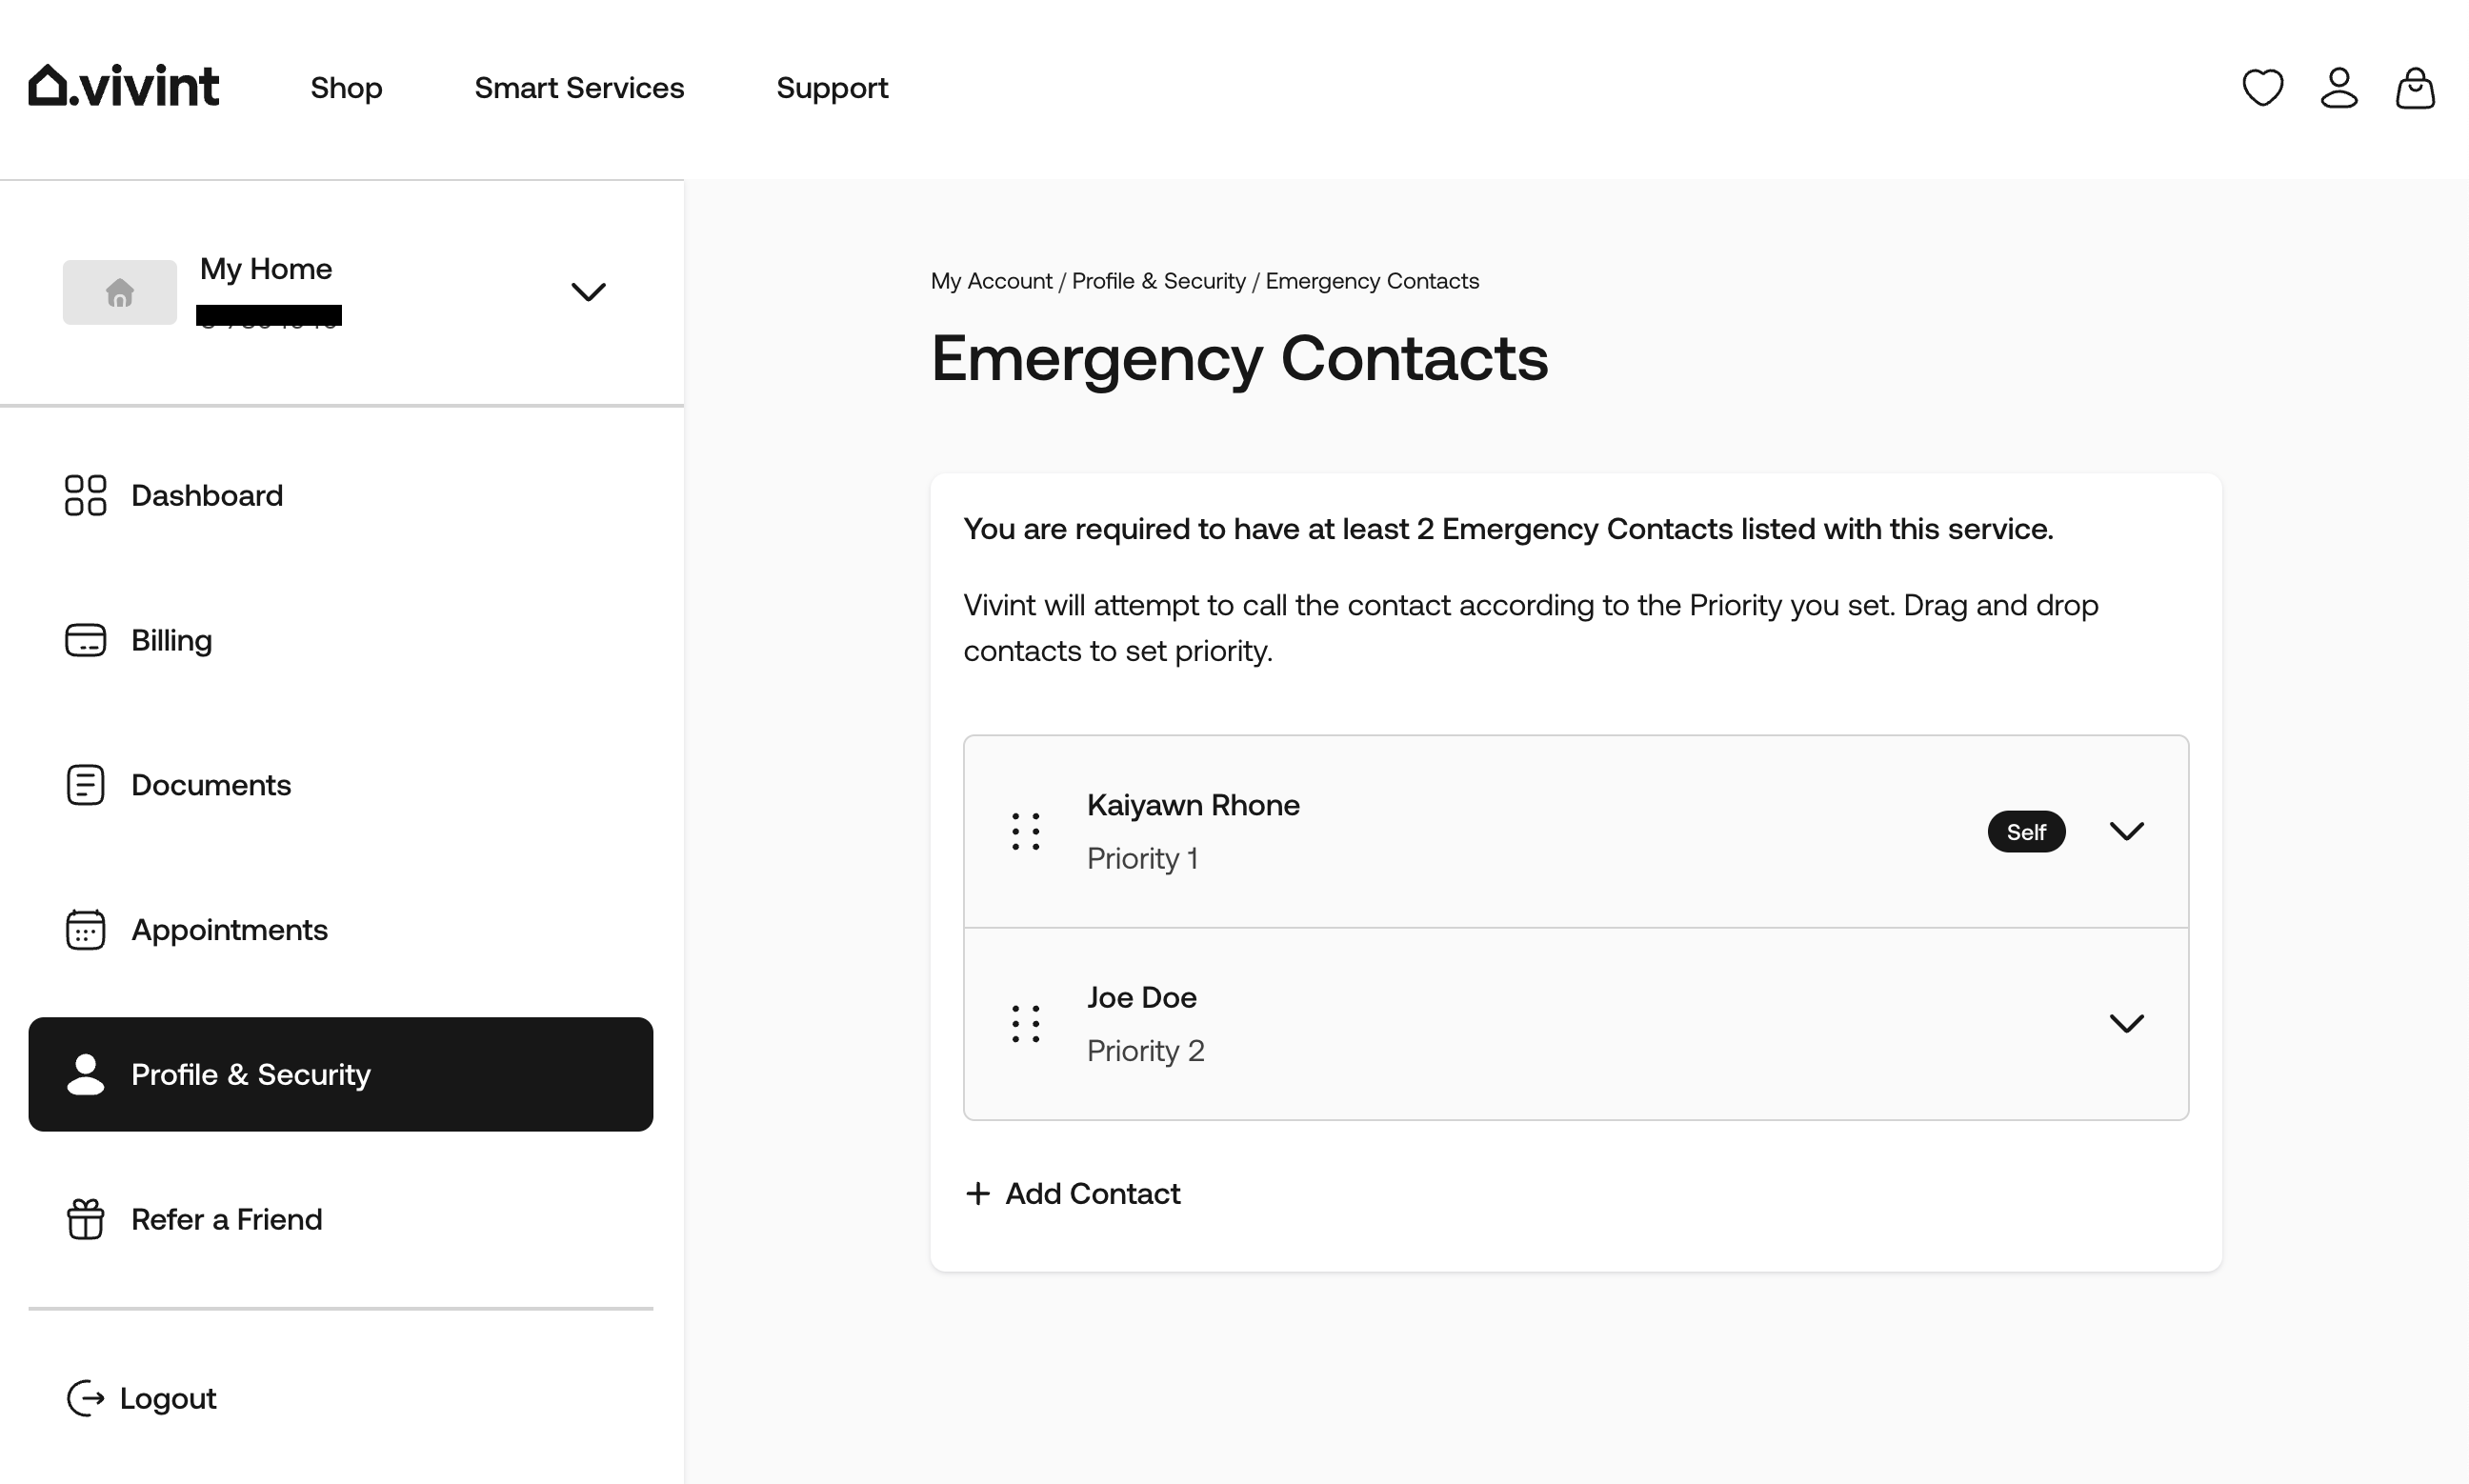Click the Documents page icon
This screenshot has height=1484, width=2469.
(85, 784)
